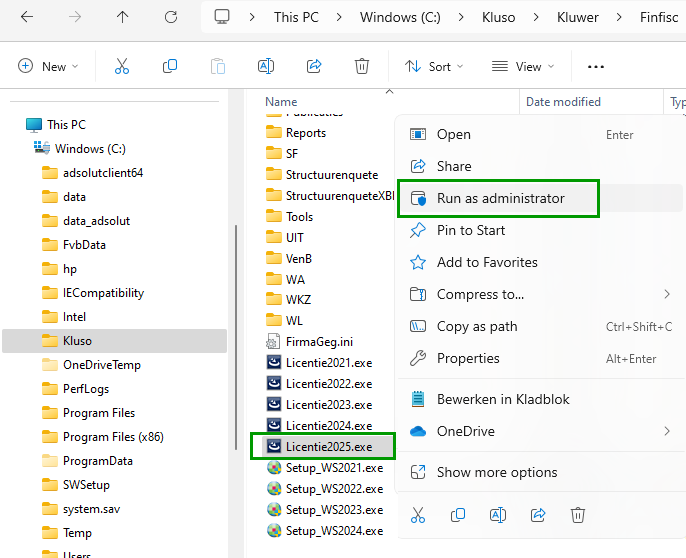Screen dimensions: 686x558
Task: Click the Copy icon in top toolbar
Action: click(x=170, y=66)
